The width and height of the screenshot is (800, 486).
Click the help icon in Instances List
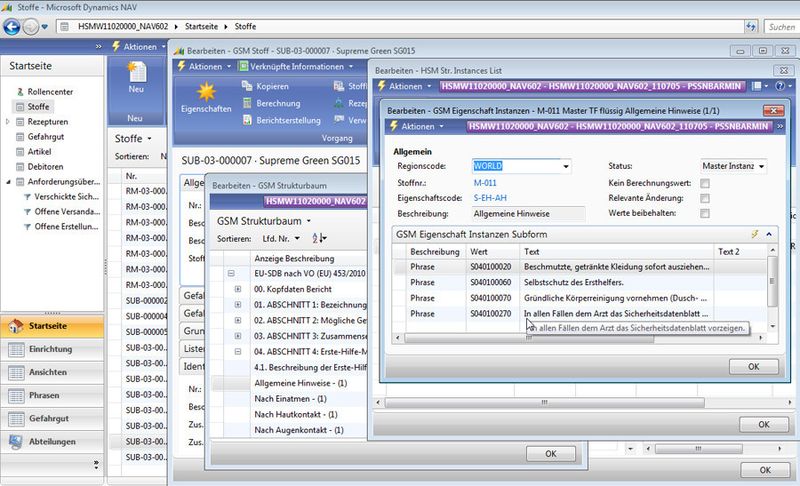coord(780,86)
